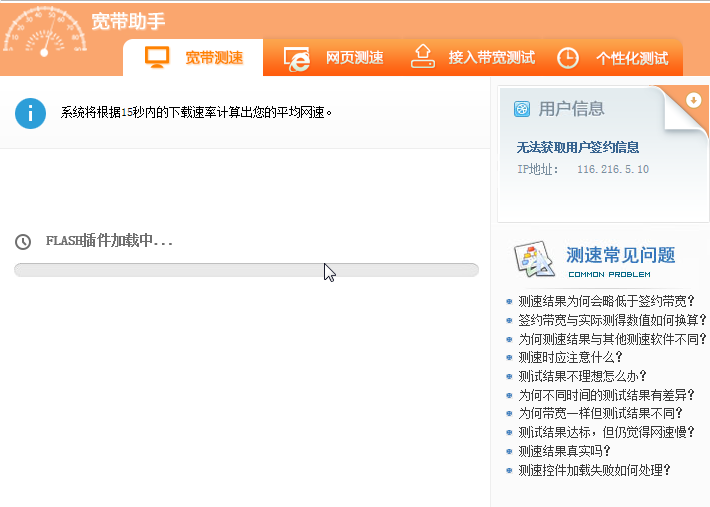The image size is (710, 507).
Task: Click the 无法获取用户签约信息 message
Action: pos(578,147)
